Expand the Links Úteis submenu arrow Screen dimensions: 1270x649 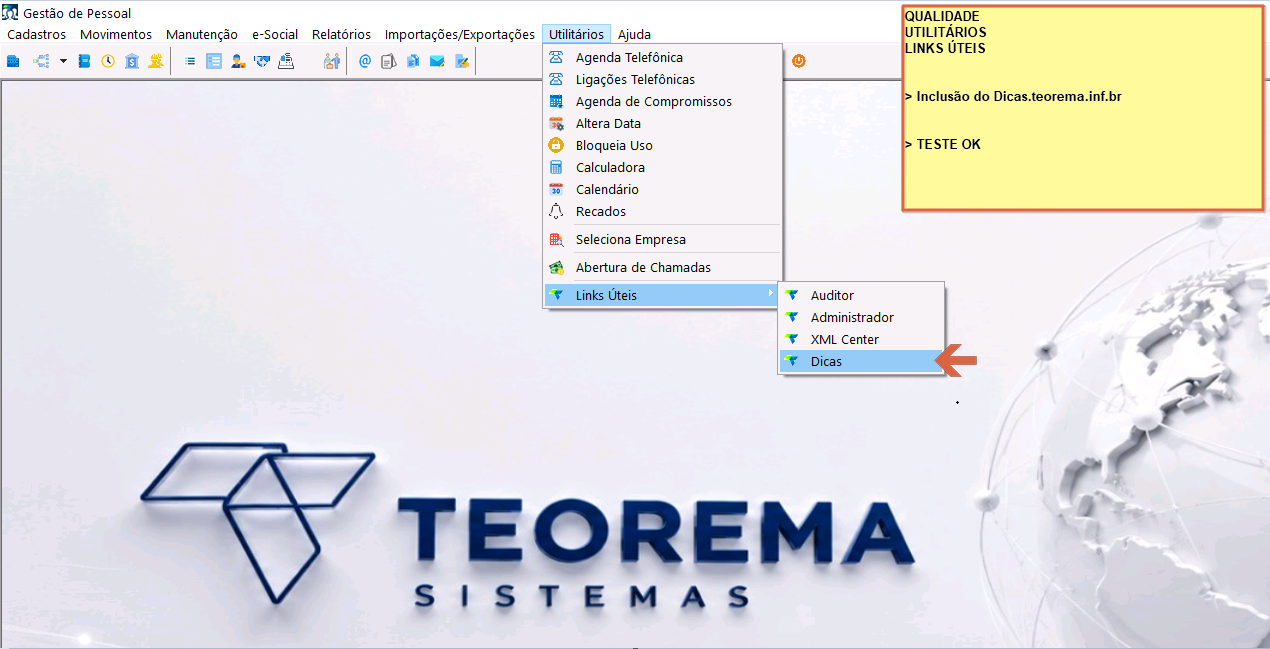click(770, 293)
